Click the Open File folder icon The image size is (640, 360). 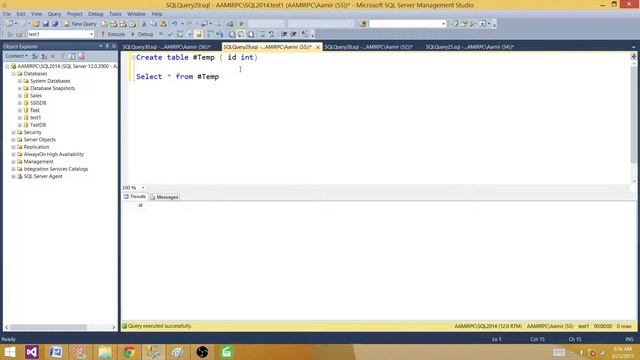(x=36, y=24)
